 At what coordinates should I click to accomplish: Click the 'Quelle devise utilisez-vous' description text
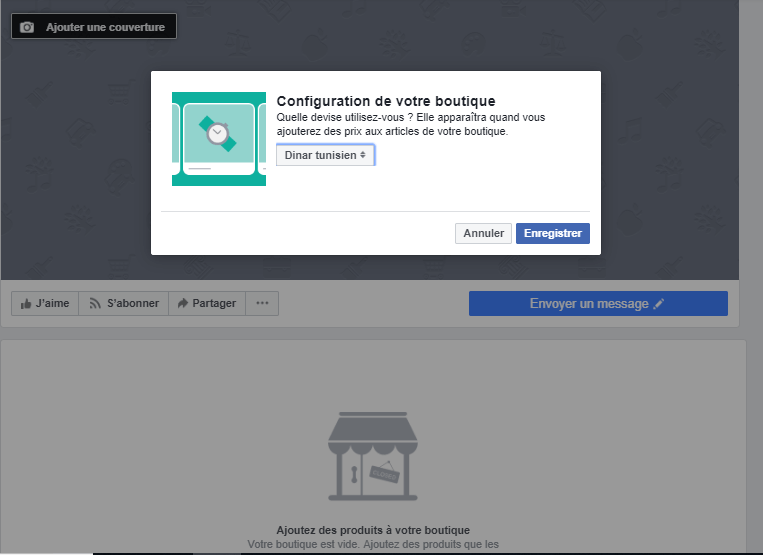pos(411,125)
